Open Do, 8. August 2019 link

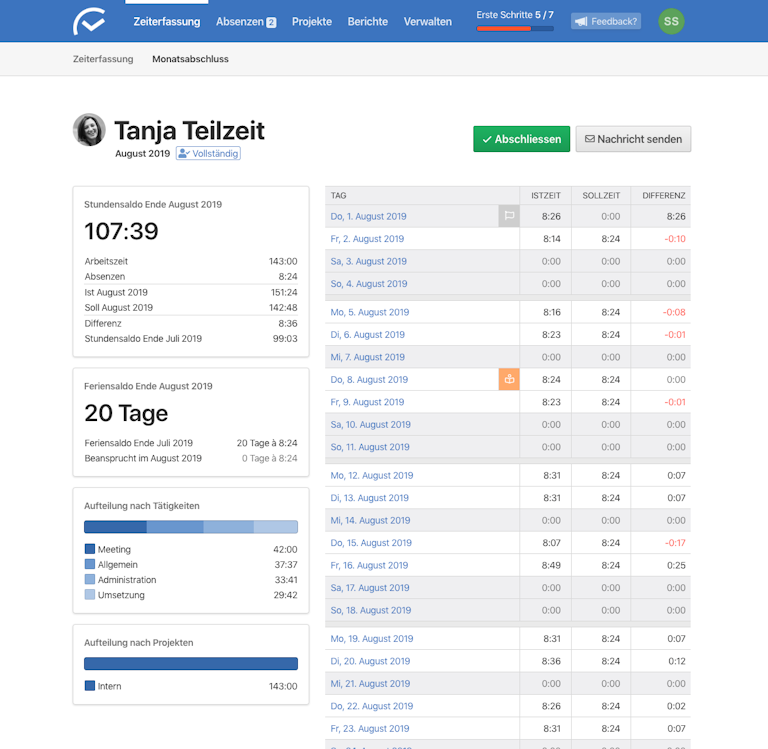[x=369, y=380]
